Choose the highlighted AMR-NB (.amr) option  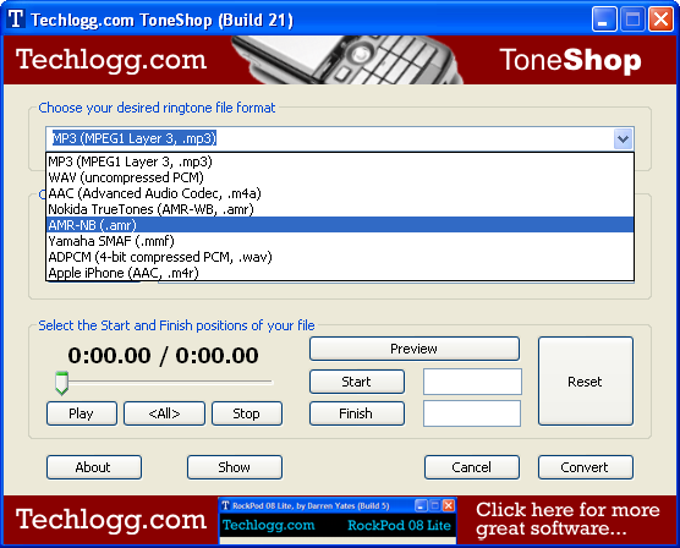[340, 225]
